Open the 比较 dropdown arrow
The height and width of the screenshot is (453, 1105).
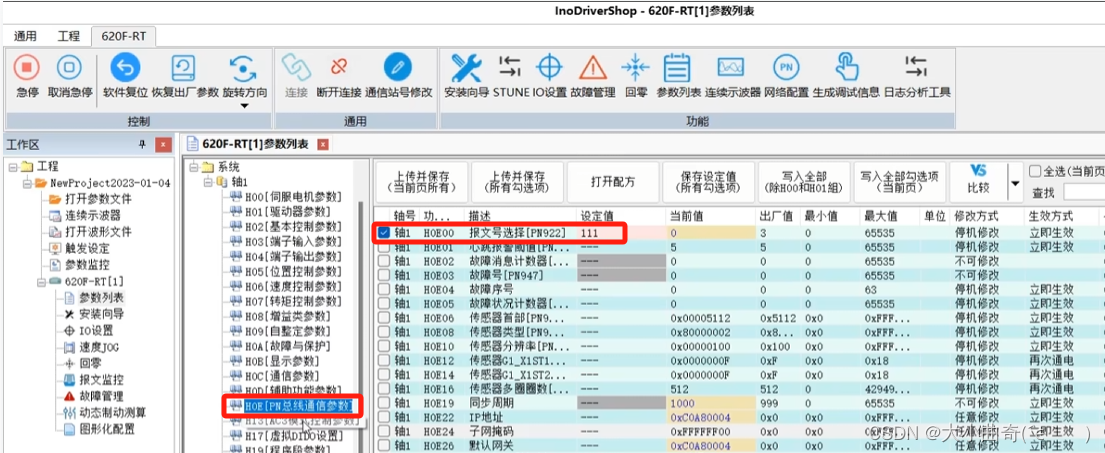(1016, 183)
